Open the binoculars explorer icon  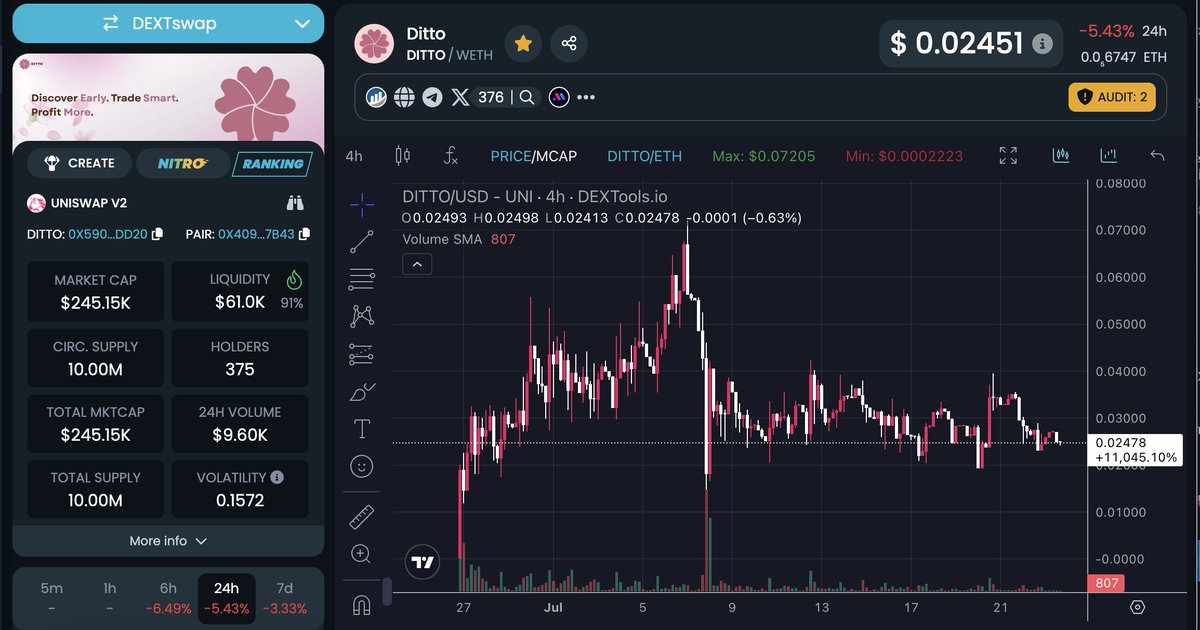[295, 203]
